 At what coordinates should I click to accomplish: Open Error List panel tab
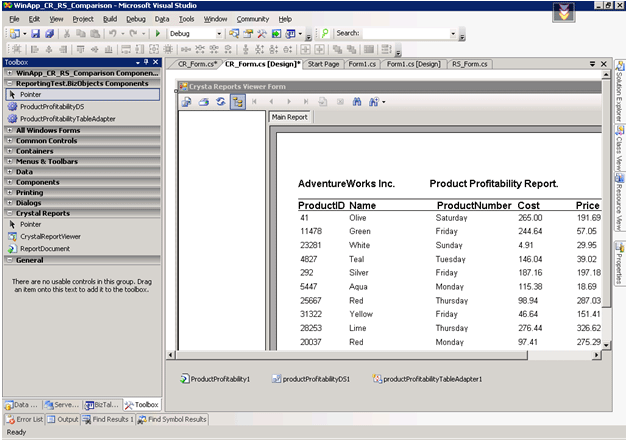pos(25,420)
